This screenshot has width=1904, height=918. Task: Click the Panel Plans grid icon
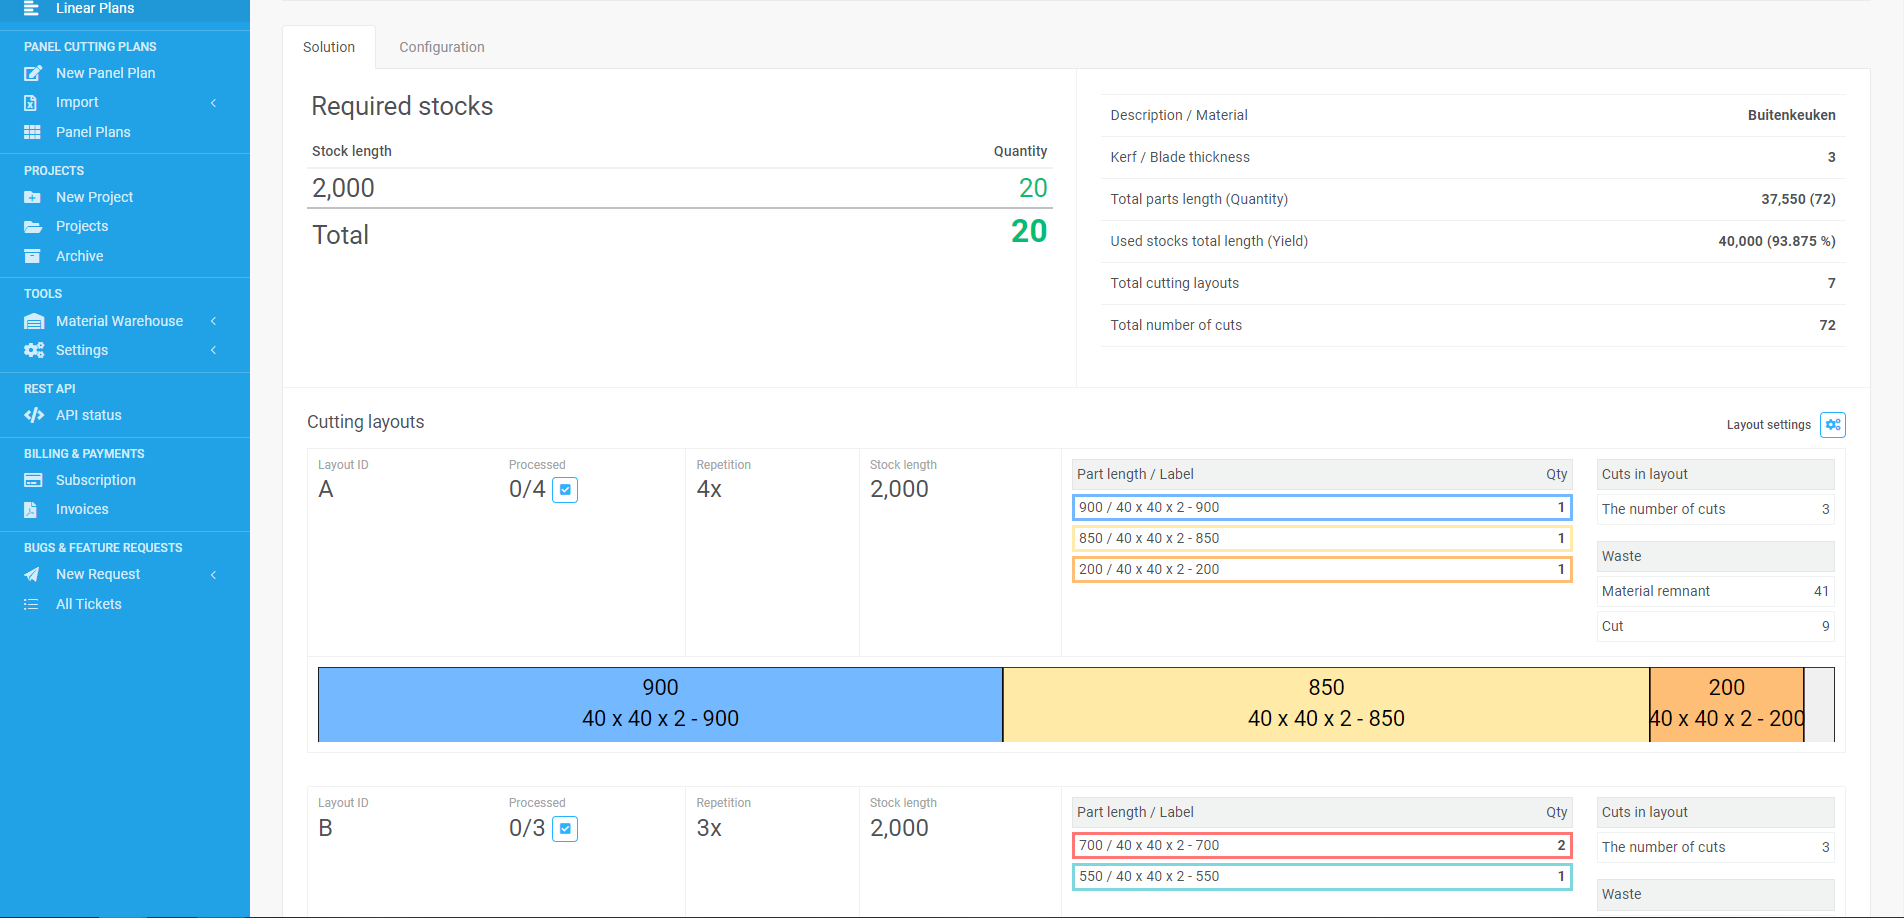(x=33, y=132)
